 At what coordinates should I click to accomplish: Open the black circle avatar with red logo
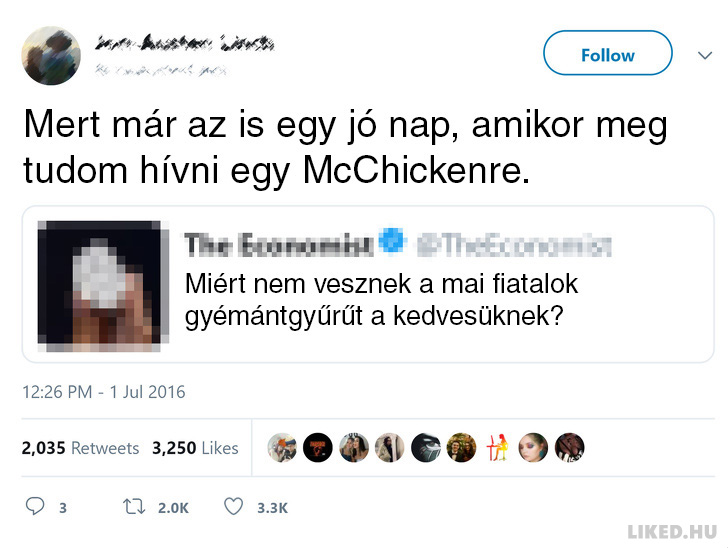tap(318, 448)
